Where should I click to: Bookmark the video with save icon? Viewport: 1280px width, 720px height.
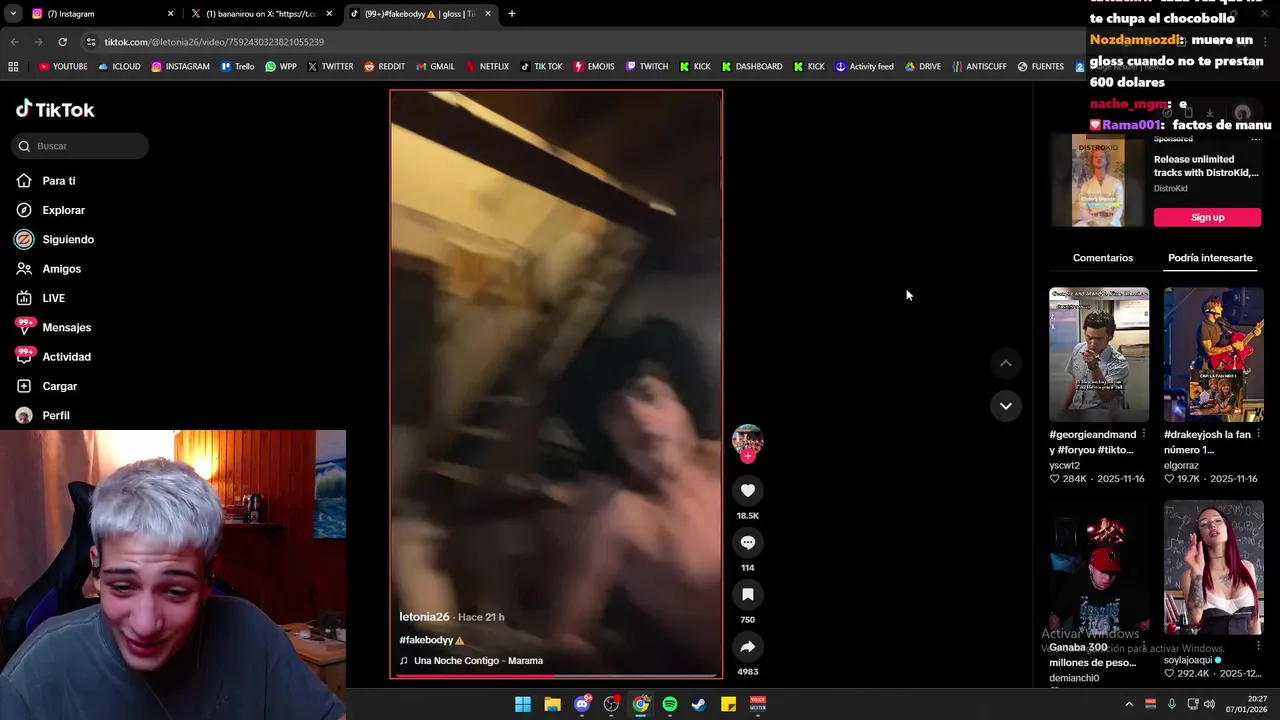pos(747,594)
